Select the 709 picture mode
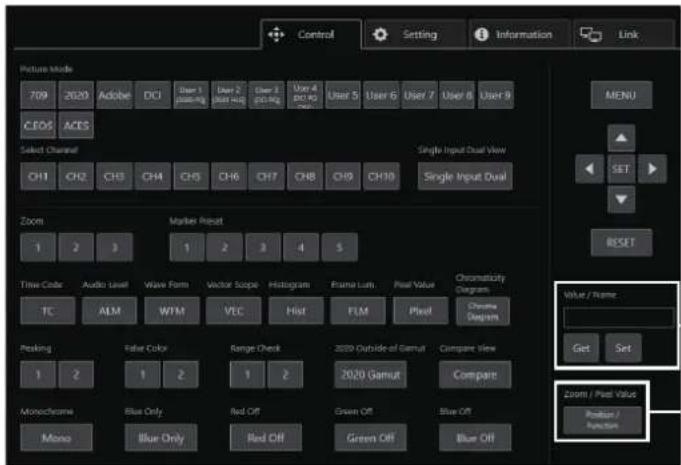Viewport: 681px width, 465px height. [38, 95]
